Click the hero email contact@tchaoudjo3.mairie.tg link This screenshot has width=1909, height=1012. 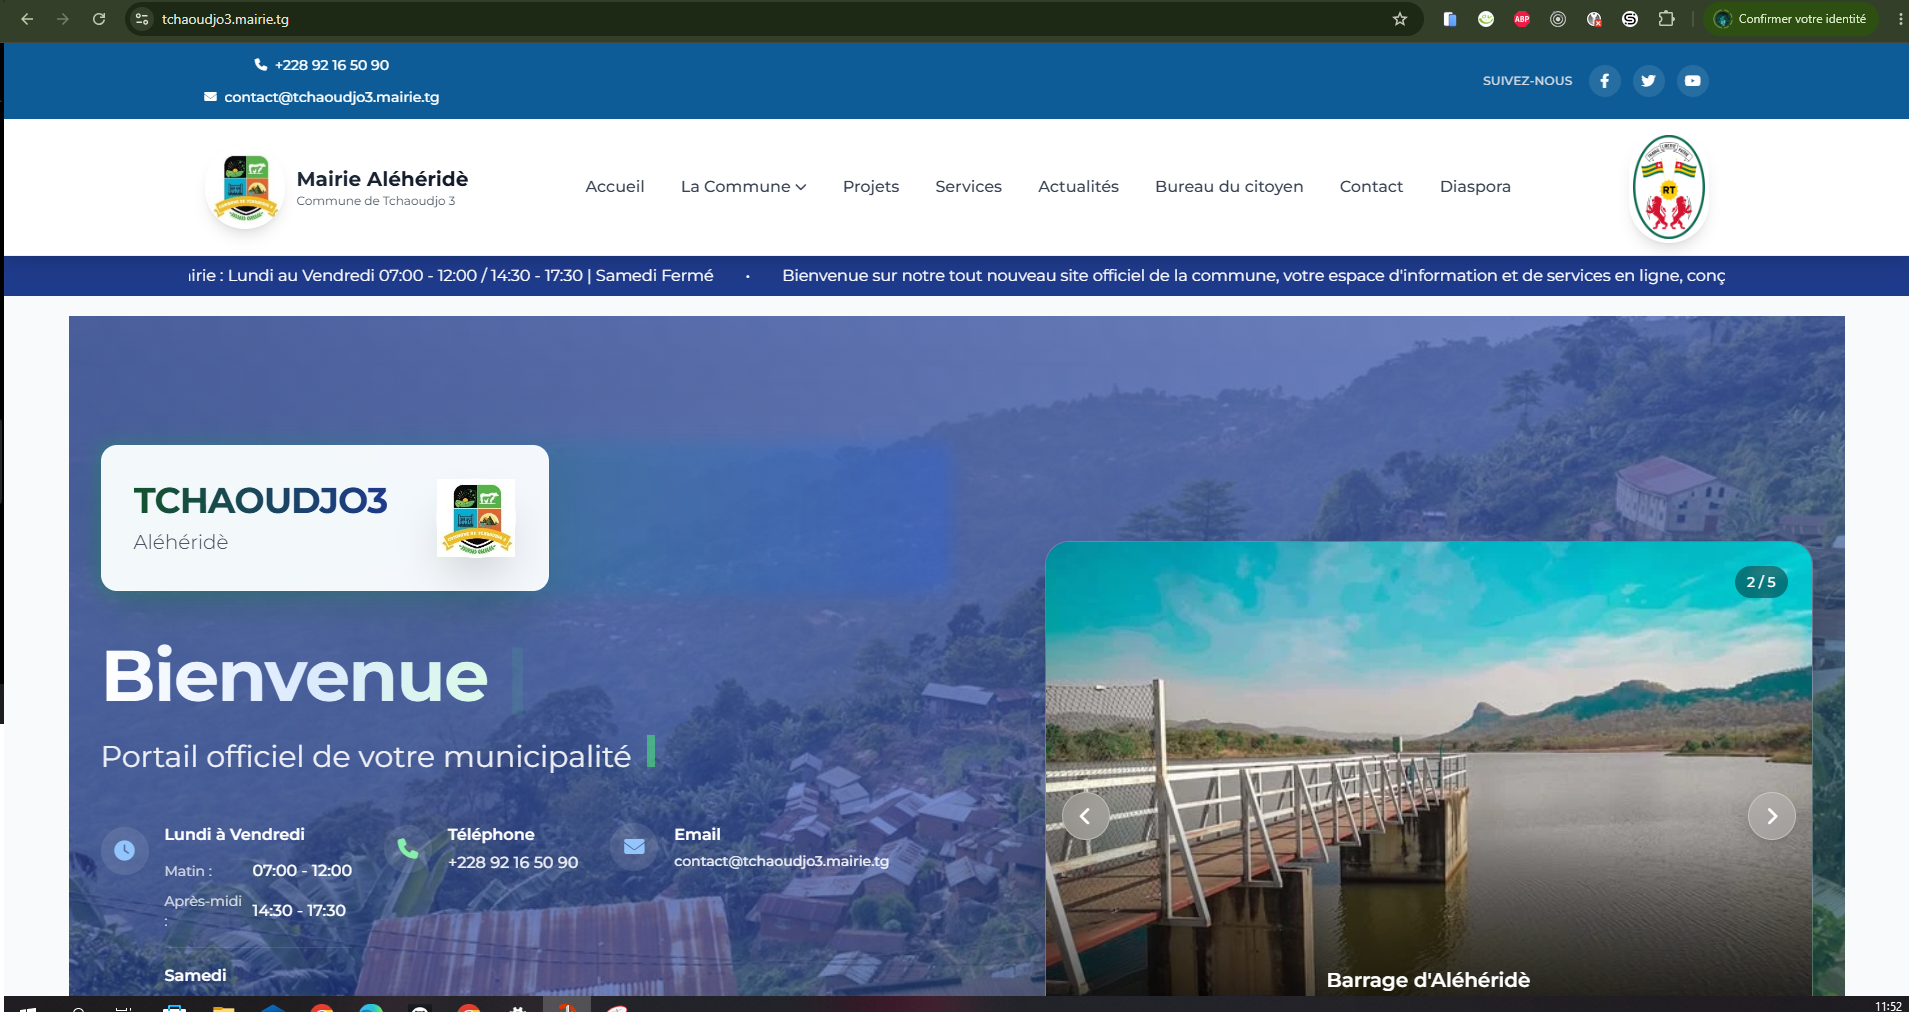pos(781,861)
